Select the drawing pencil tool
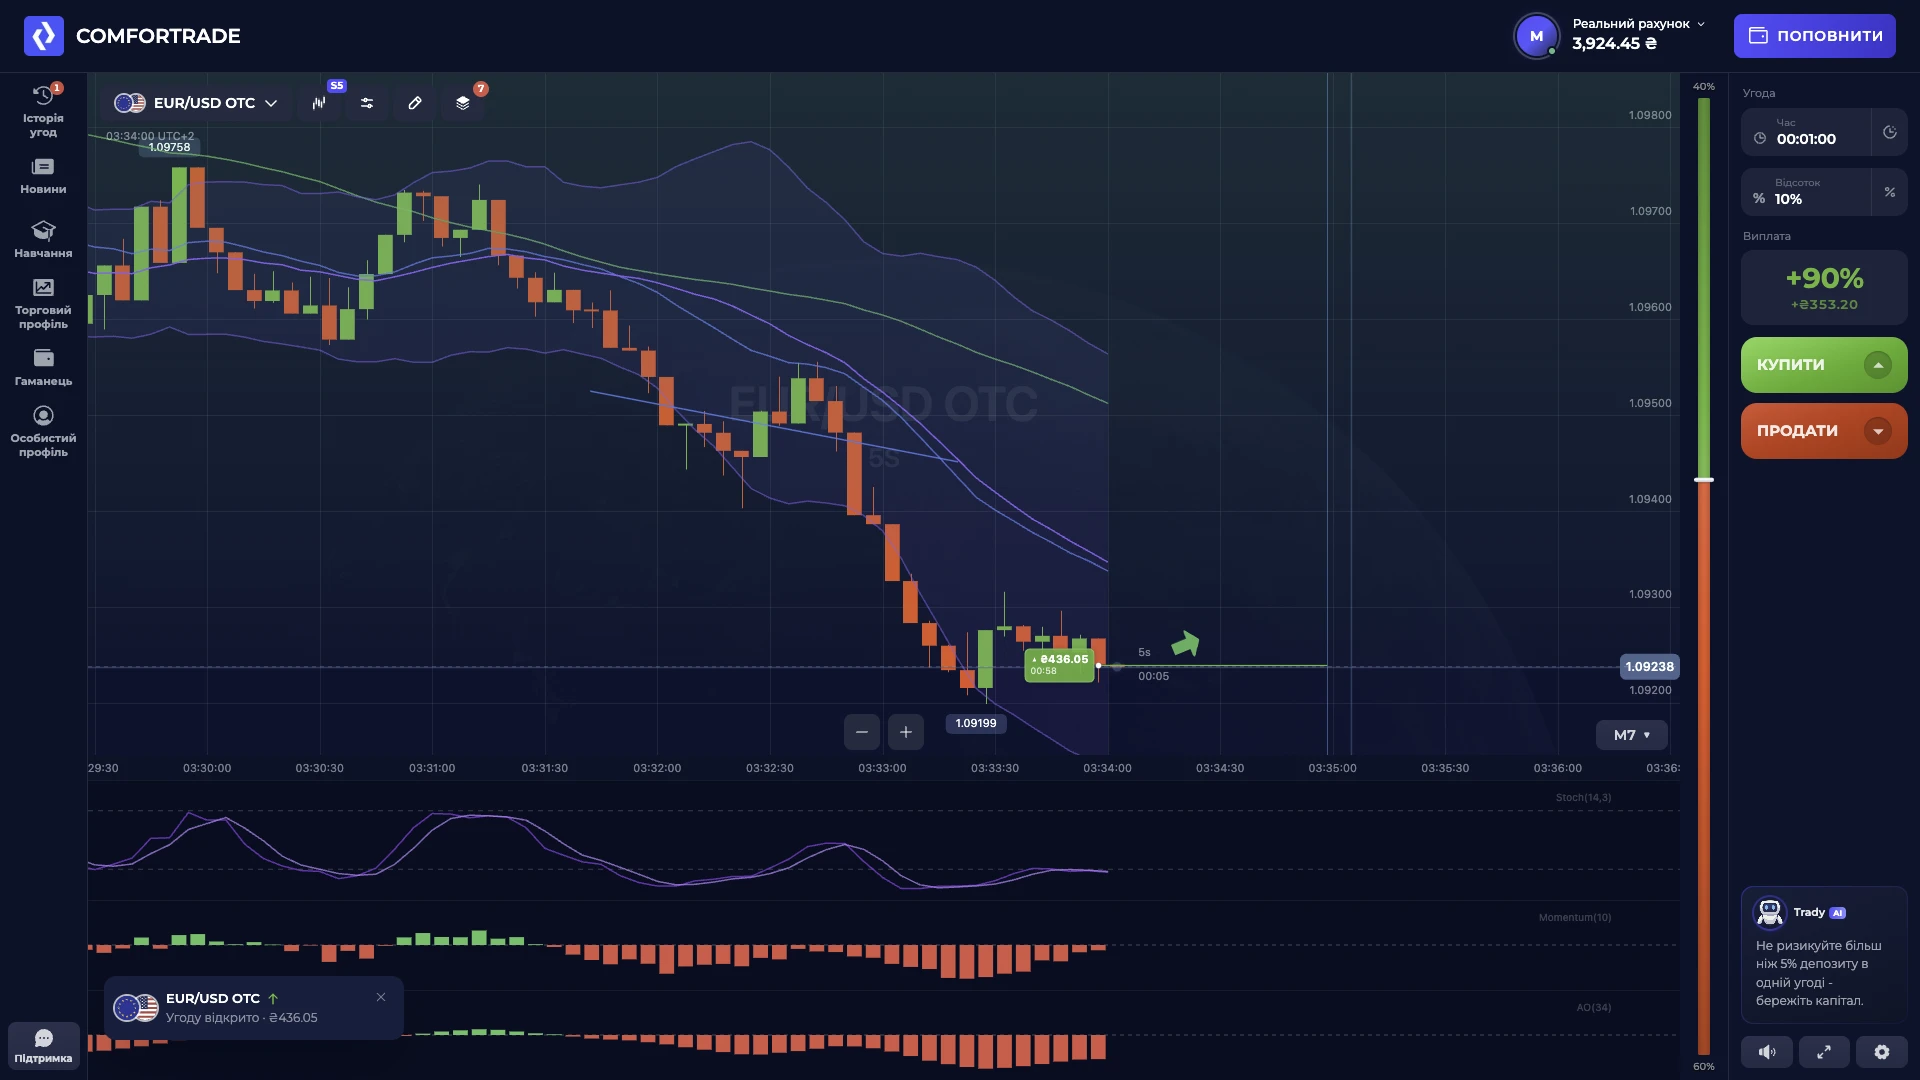 click(x=415, y=103)
